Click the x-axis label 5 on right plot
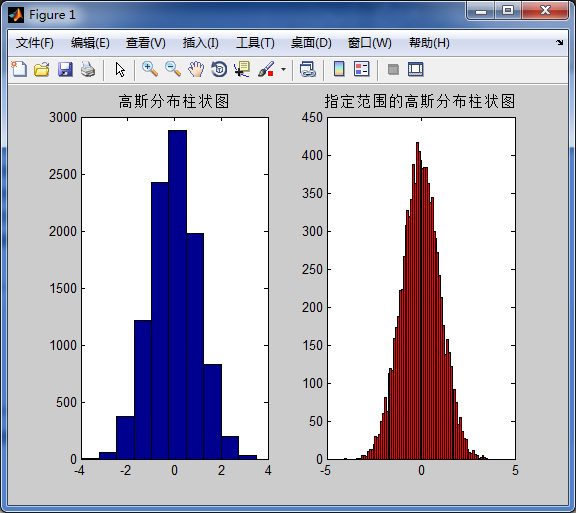 pyautogui.click(x=515, y=470)
